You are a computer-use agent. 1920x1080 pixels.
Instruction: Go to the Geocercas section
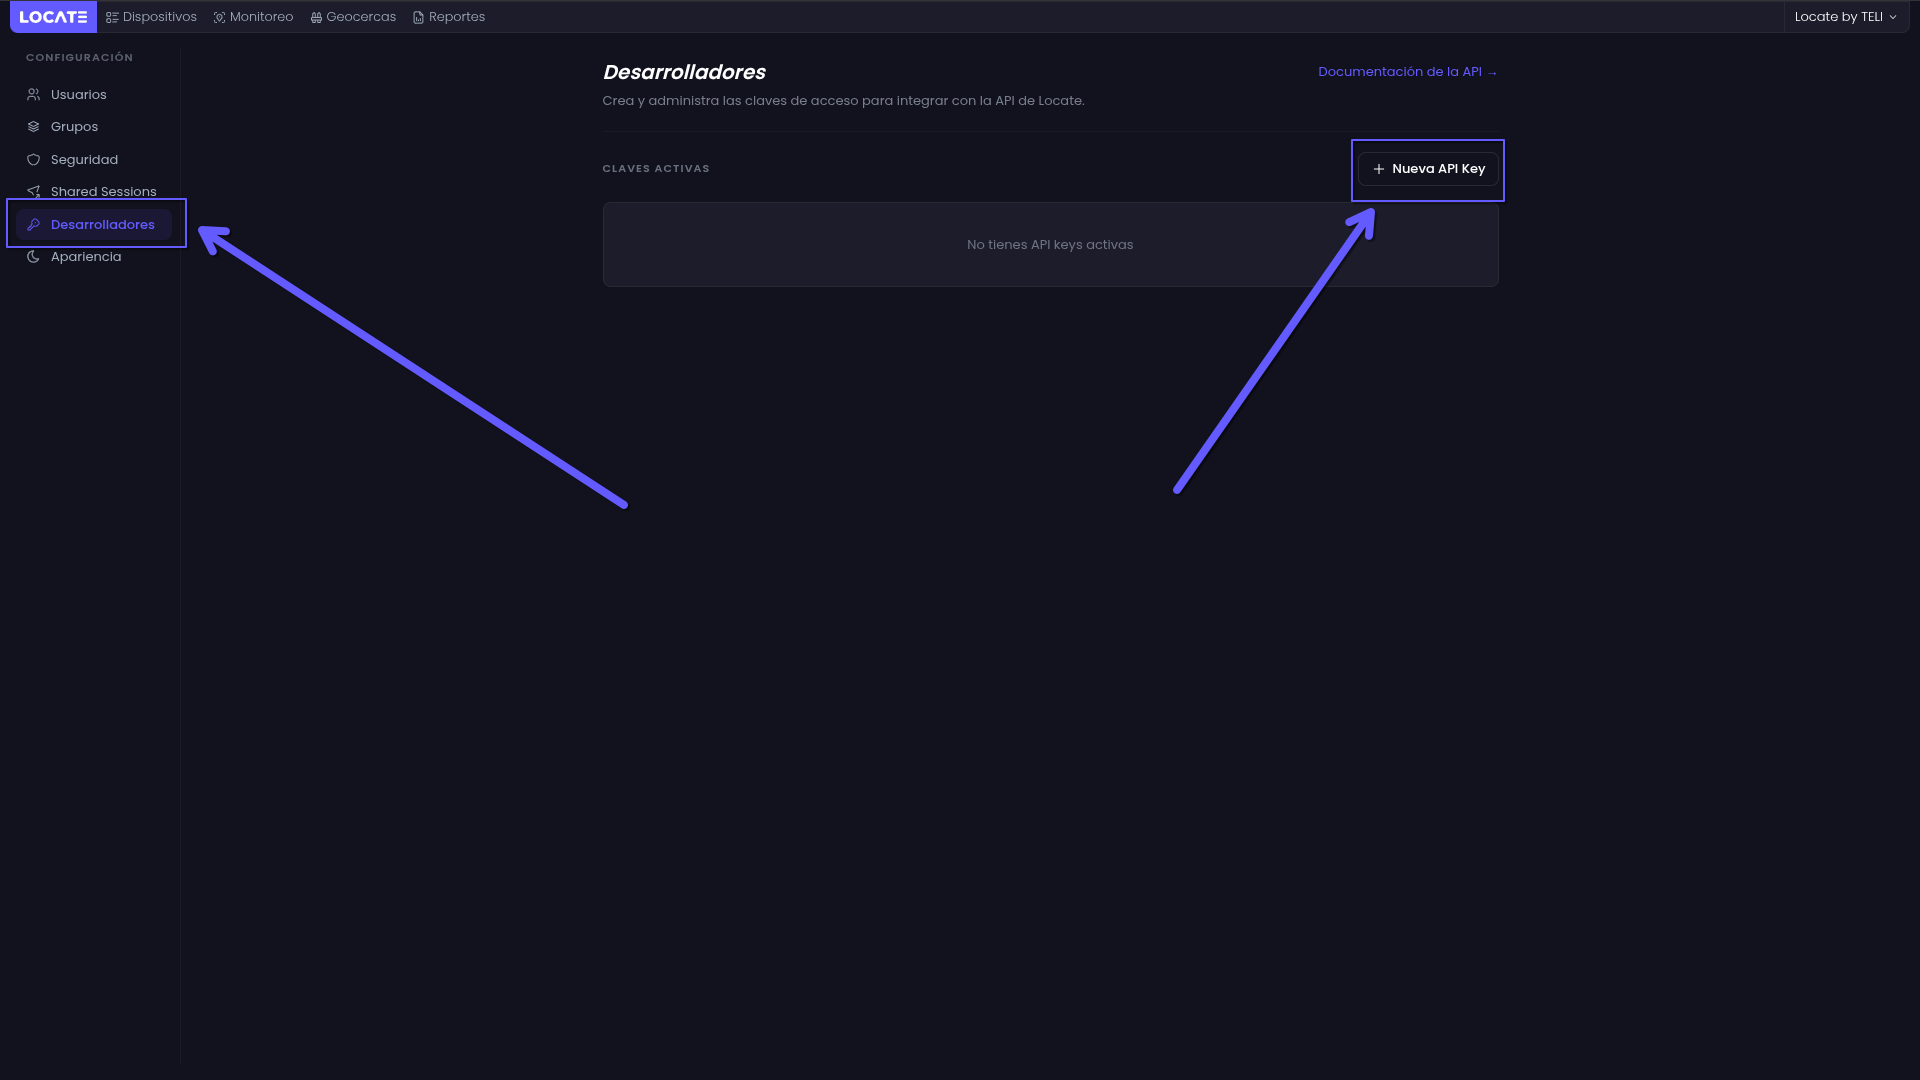(x=360, y=17)
